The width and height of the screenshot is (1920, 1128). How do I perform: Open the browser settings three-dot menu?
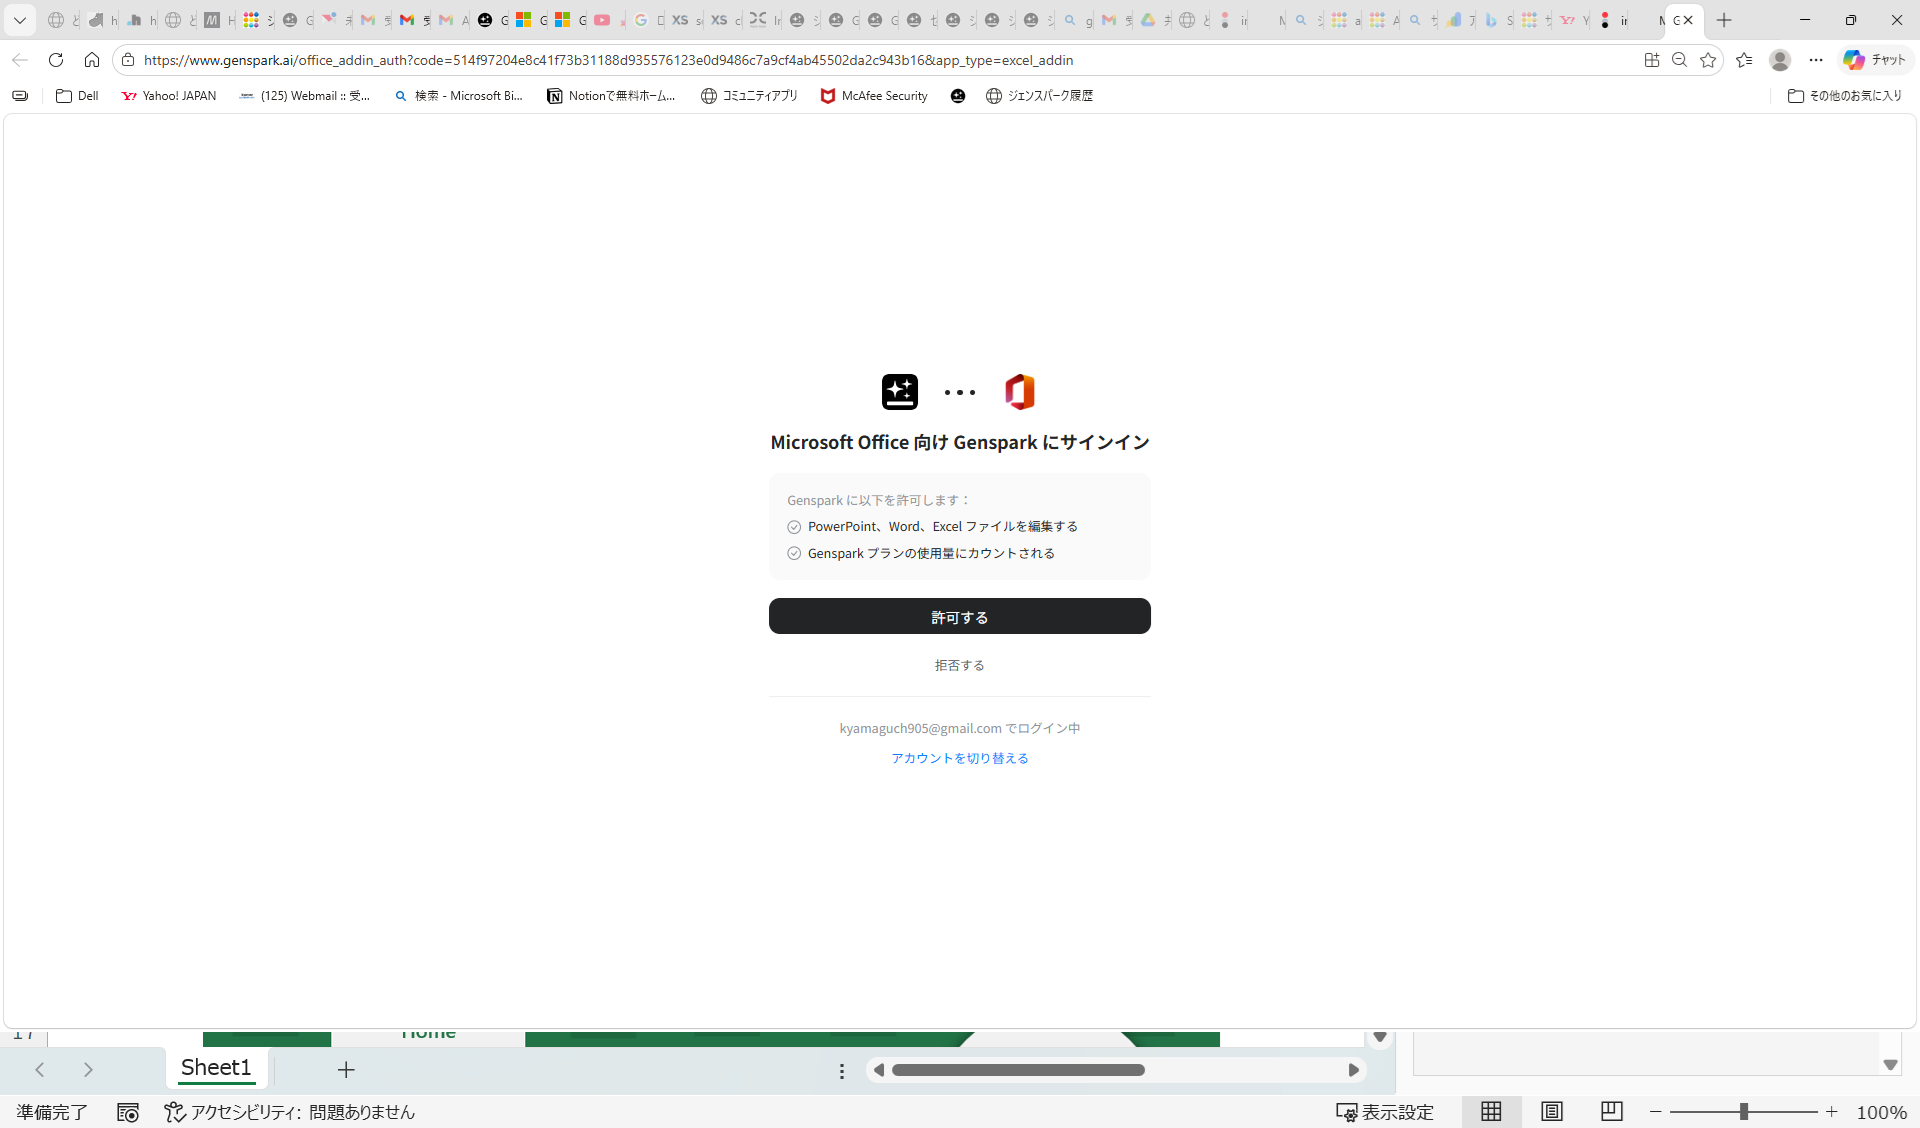coord(1818,60)
